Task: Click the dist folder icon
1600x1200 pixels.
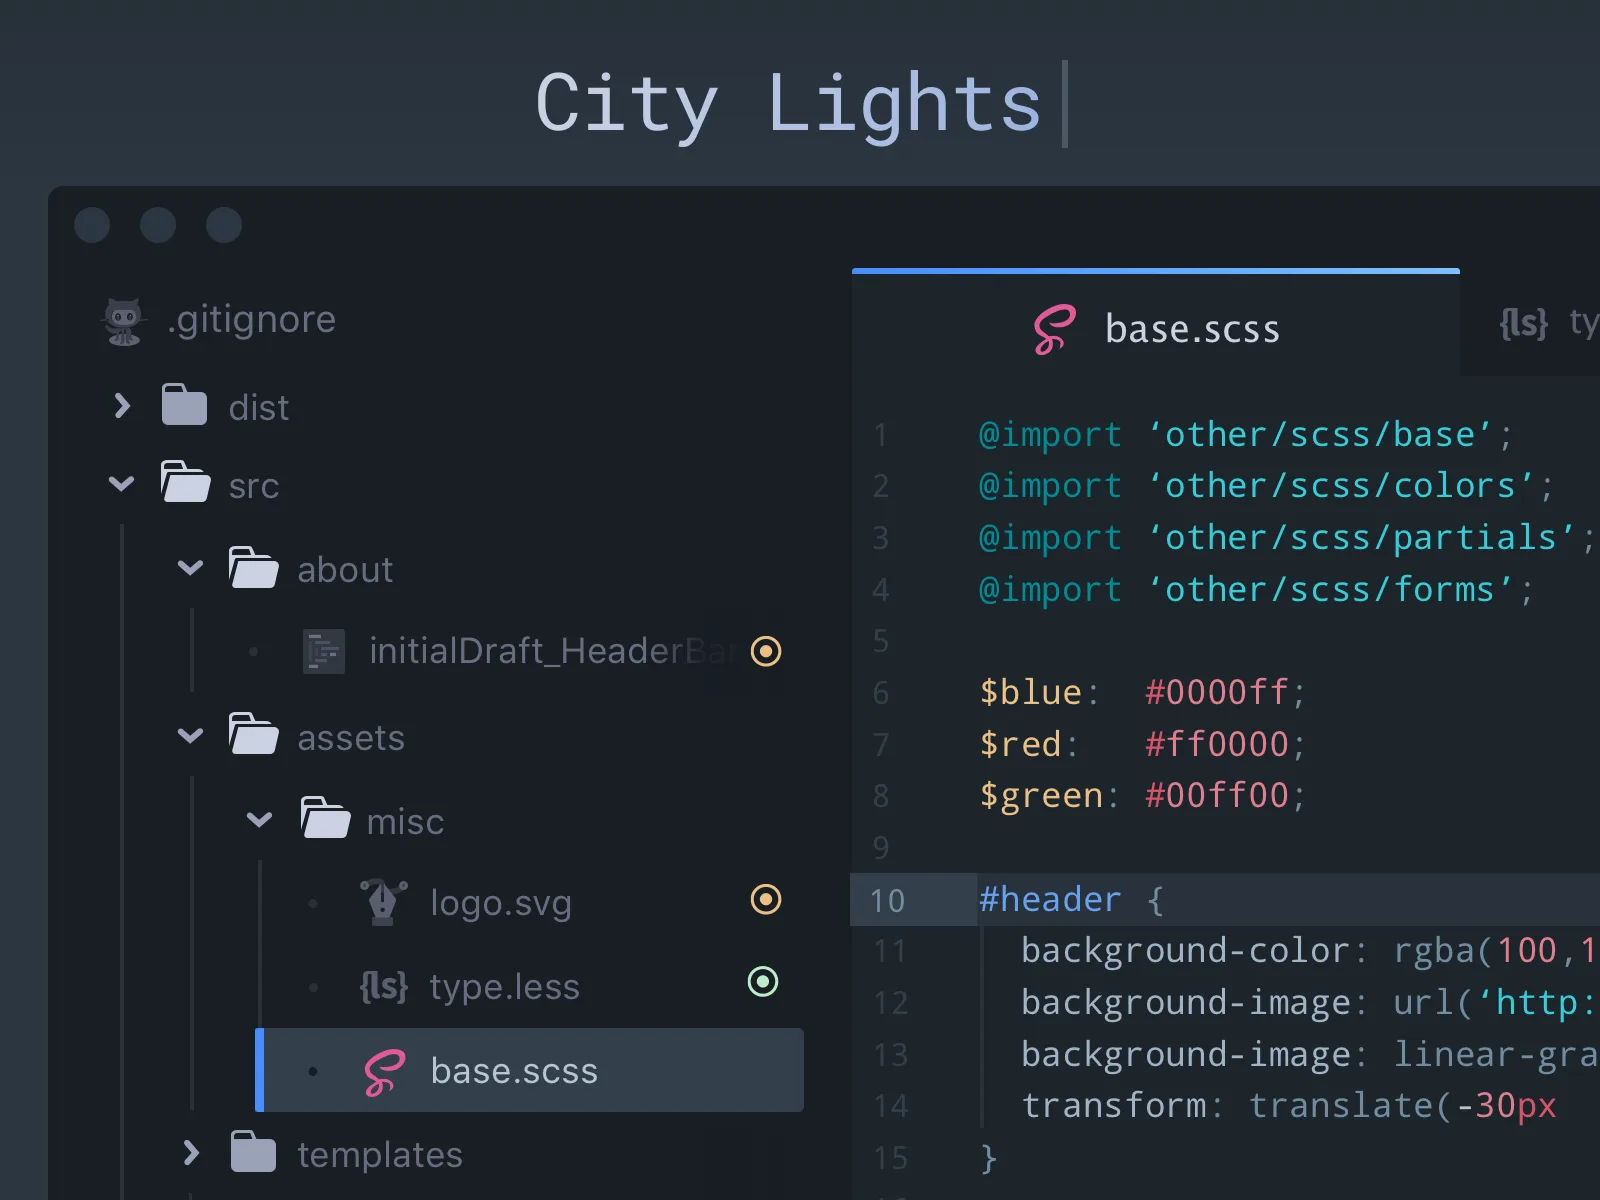Action: 184,405
